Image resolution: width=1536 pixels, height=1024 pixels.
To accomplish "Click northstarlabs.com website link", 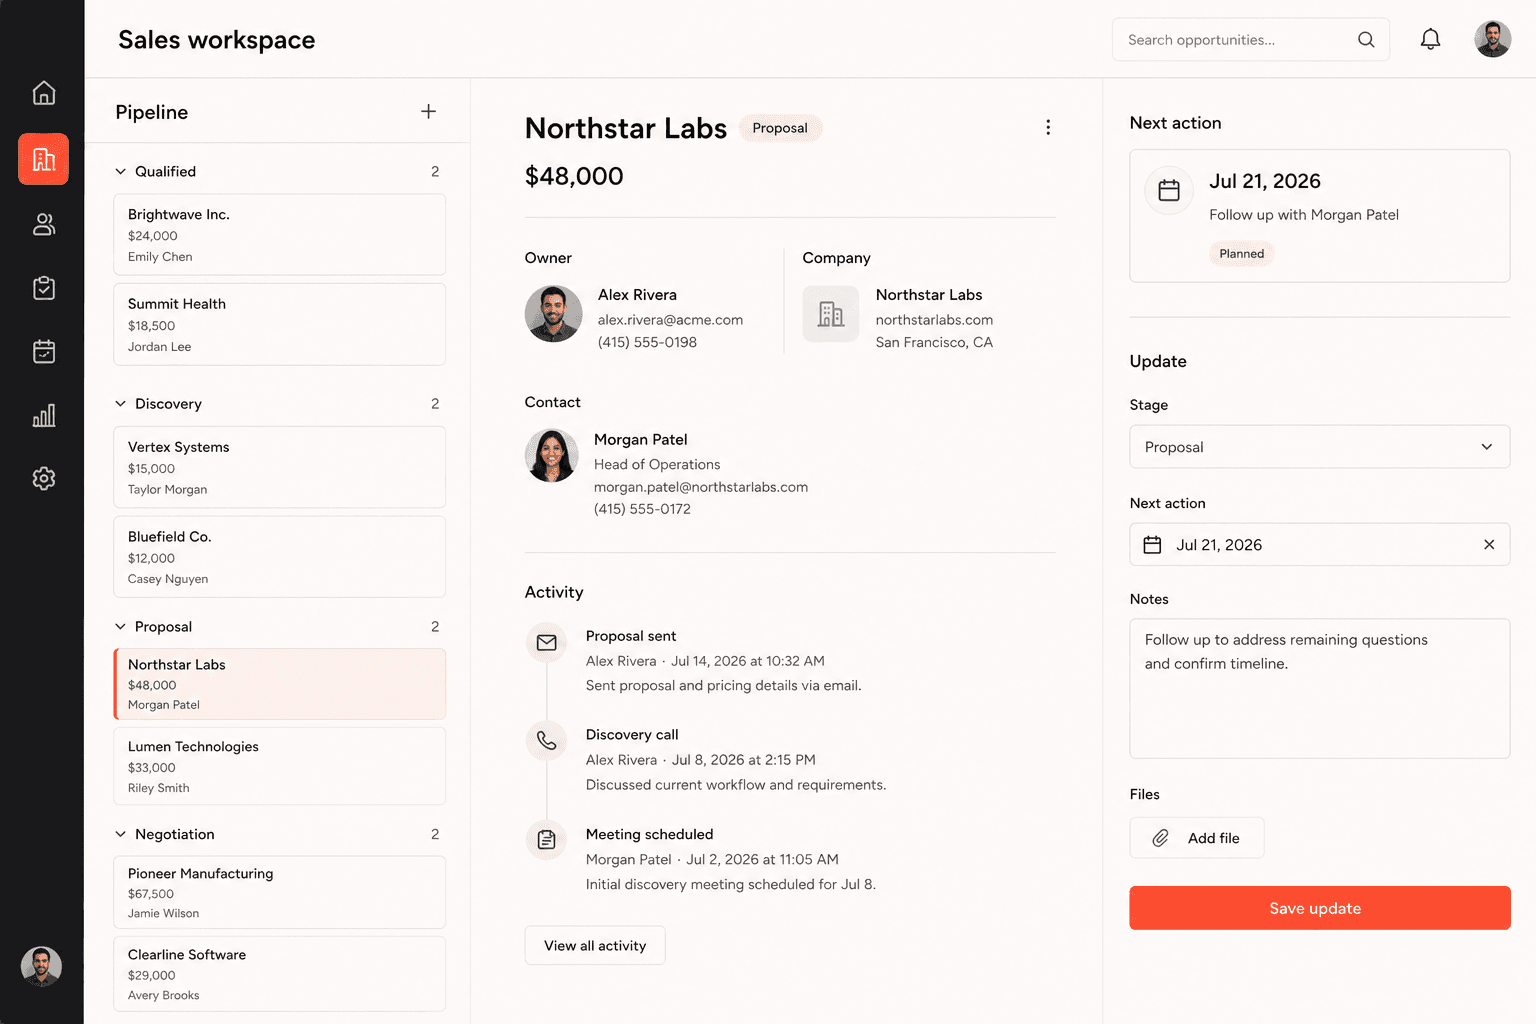I will point(934,320).
